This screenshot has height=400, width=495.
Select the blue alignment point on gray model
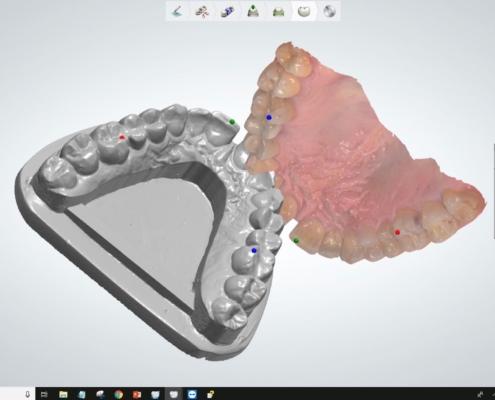point(254,250)
